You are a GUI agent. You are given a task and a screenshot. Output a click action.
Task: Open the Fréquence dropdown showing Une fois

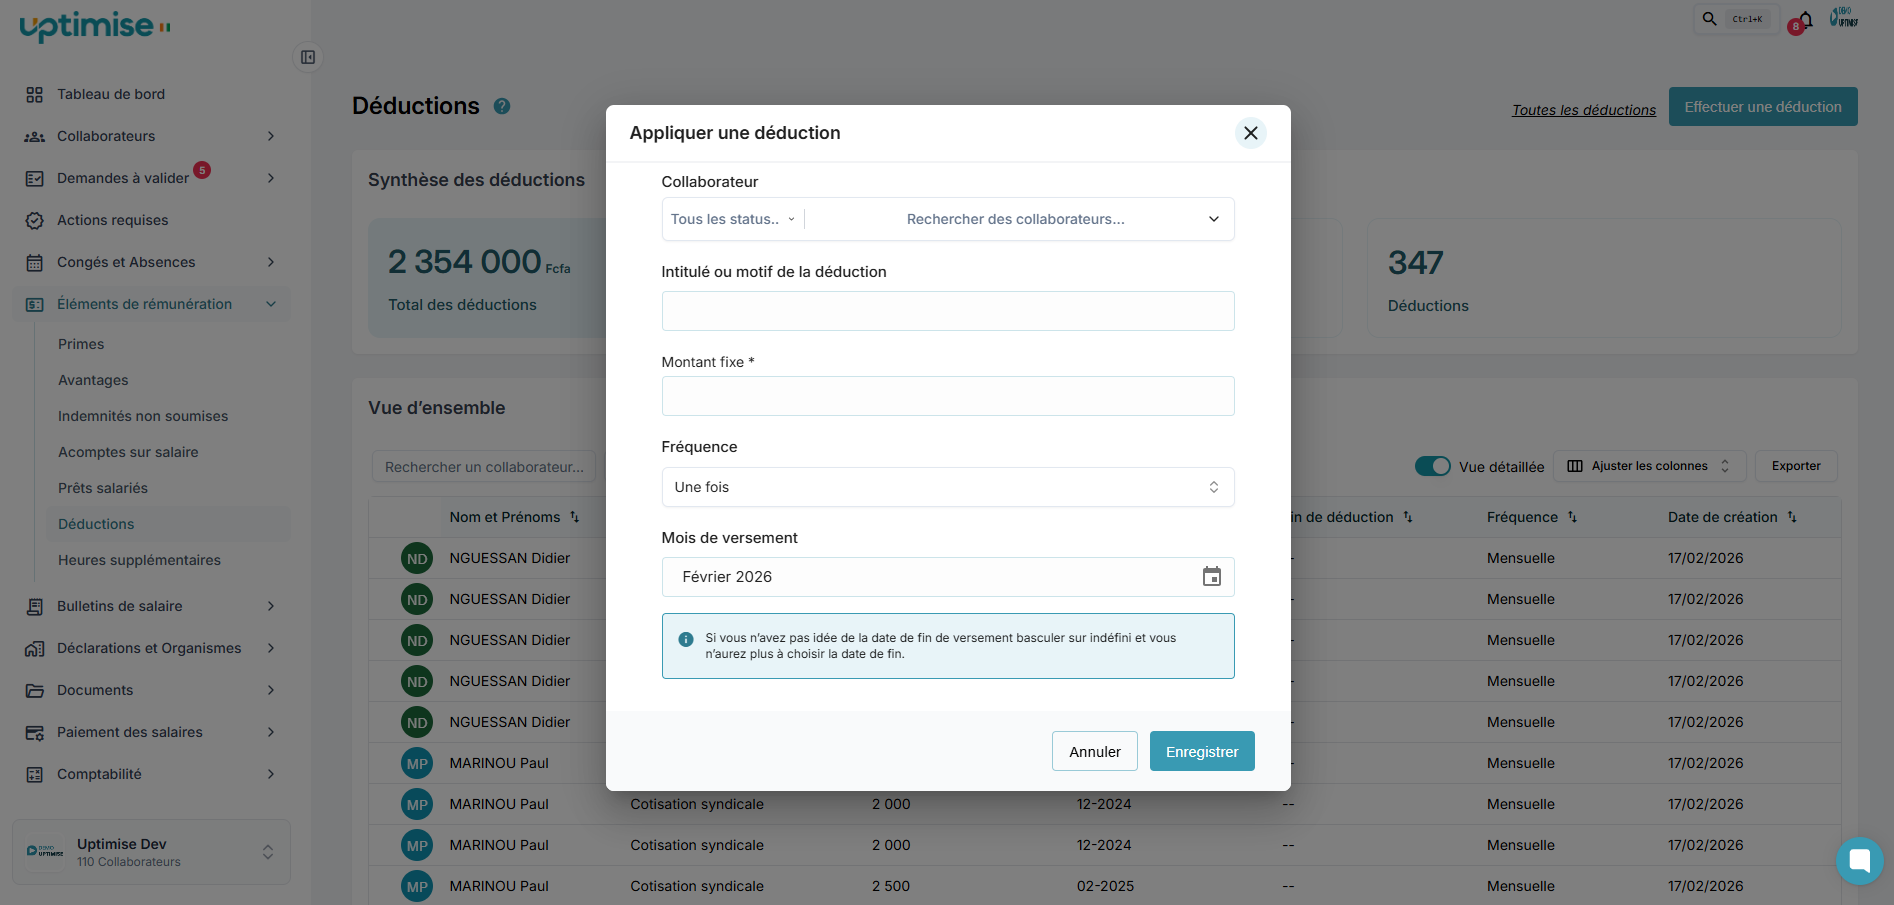(x=947, y=487)
